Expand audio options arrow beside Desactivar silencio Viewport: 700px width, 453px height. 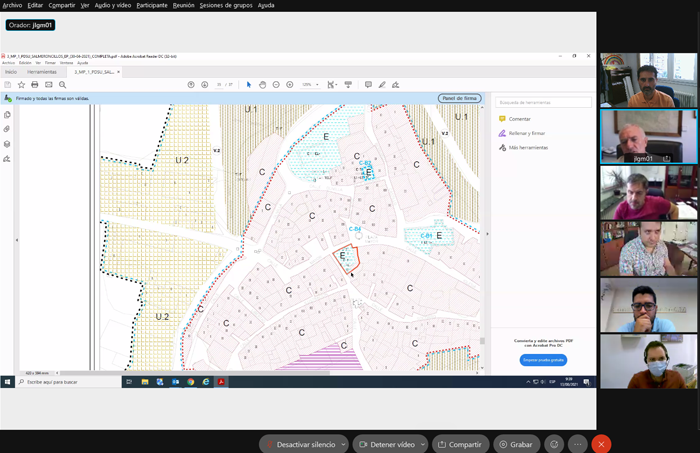(x=343, y=444)
